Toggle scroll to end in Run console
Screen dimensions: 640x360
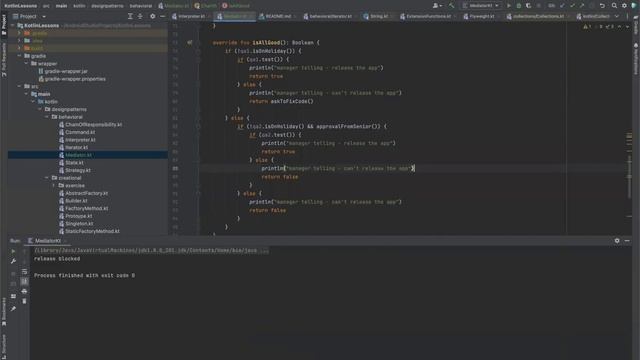tap(24, 282)
